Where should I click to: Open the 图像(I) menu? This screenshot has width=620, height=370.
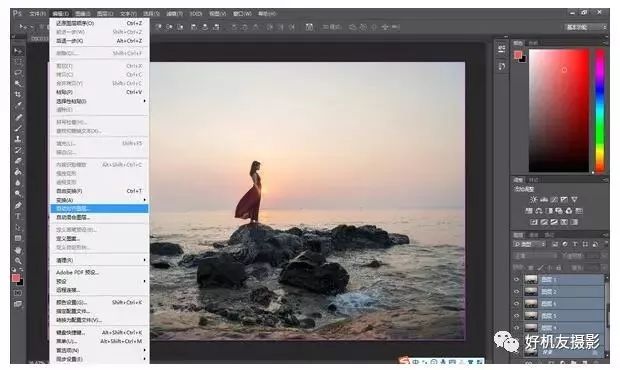point(82,14)
